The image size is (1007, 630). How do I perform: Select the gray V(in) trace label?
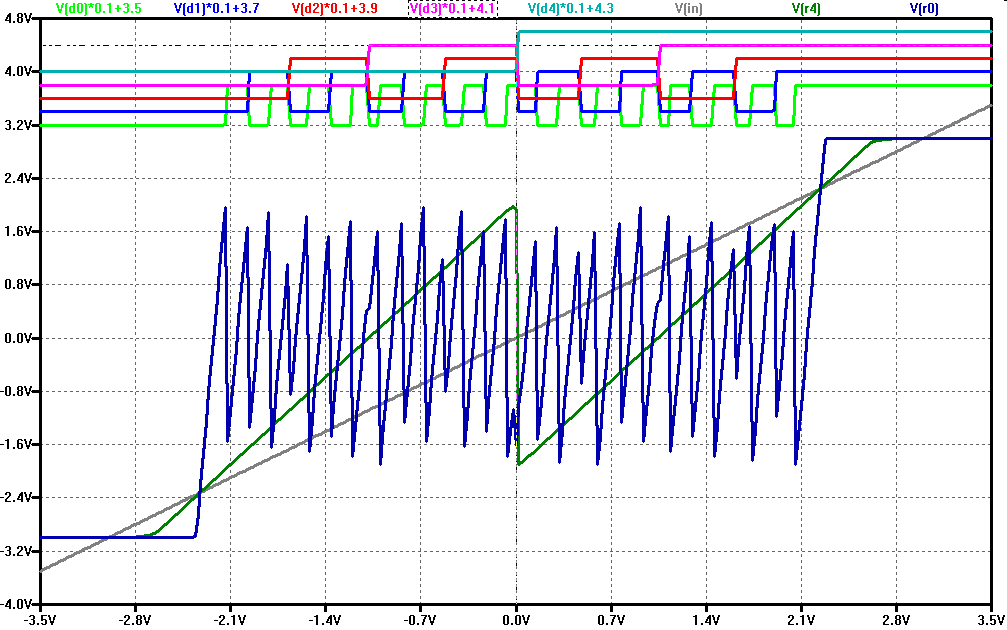click(688, 8)
